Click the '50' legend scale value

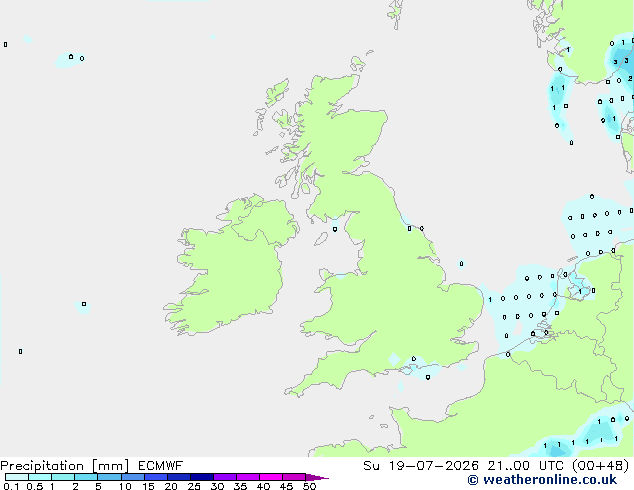[309, 486]
